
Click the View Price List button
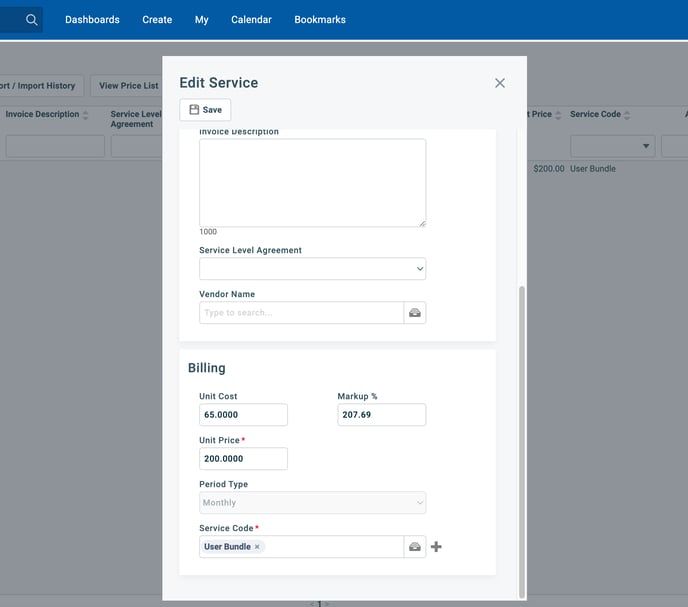pyautogui.click(x=126, y=86)
